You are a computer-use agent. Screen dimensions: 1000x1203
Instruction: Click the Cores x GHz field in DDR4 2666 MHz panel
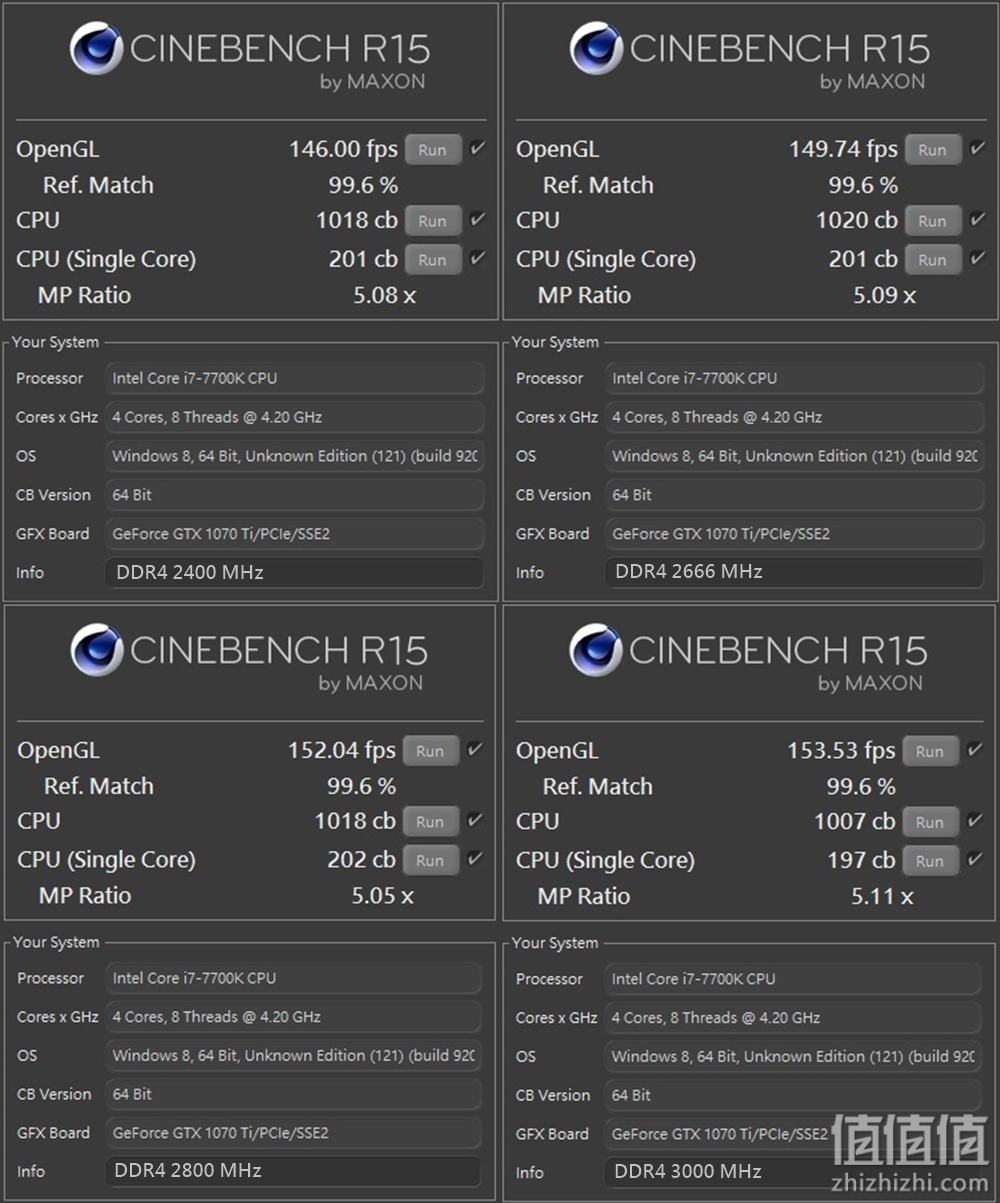pyautogui.click(x=794, y=417)
